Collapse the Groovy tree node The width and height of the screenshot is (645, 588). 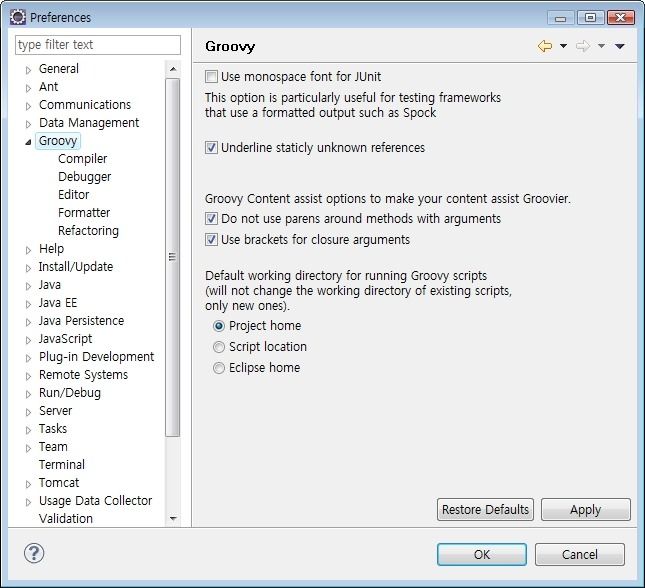[28, 142]
